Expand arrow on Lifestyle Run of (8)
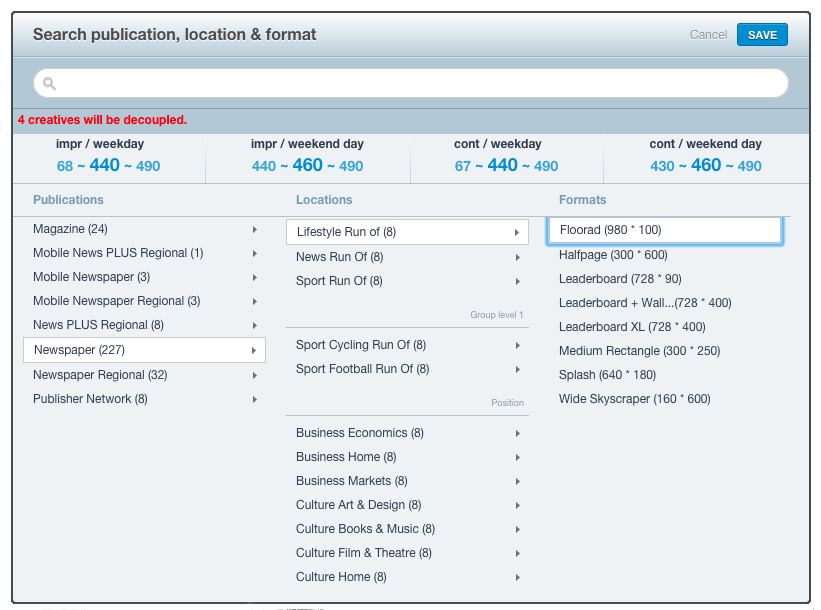Image resolution: width=821 pixels, height=610 pixels. click(x=516, y=232)
